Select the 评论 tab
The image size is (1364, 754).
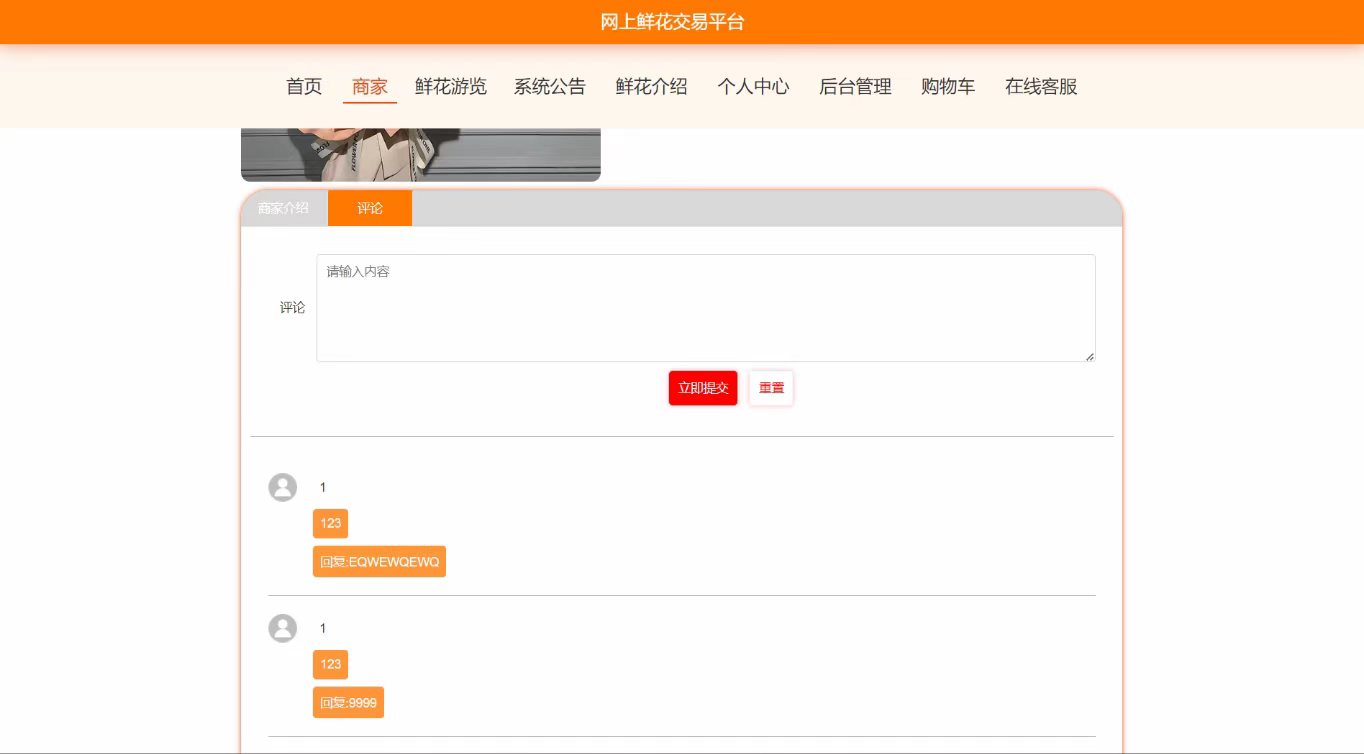(370, 208)
